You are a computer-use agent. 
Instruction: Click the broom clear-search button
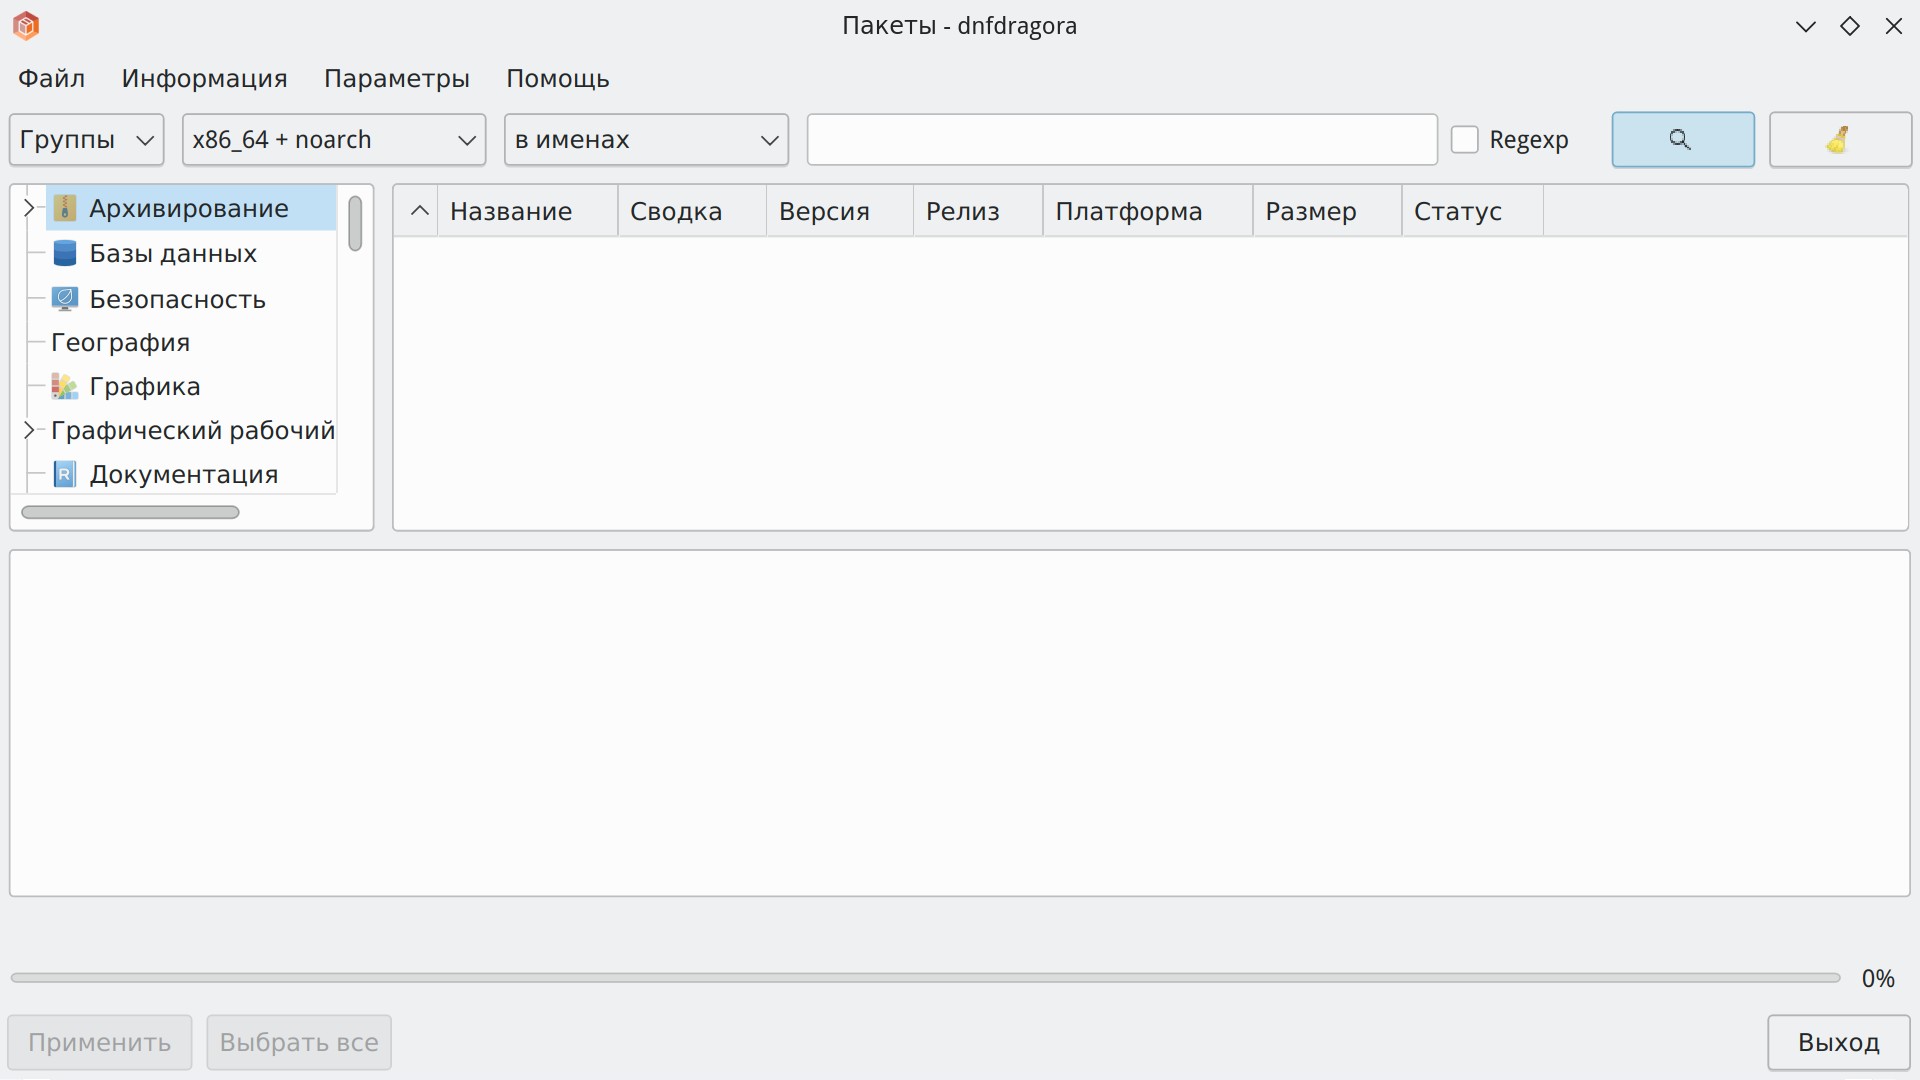1839,140
